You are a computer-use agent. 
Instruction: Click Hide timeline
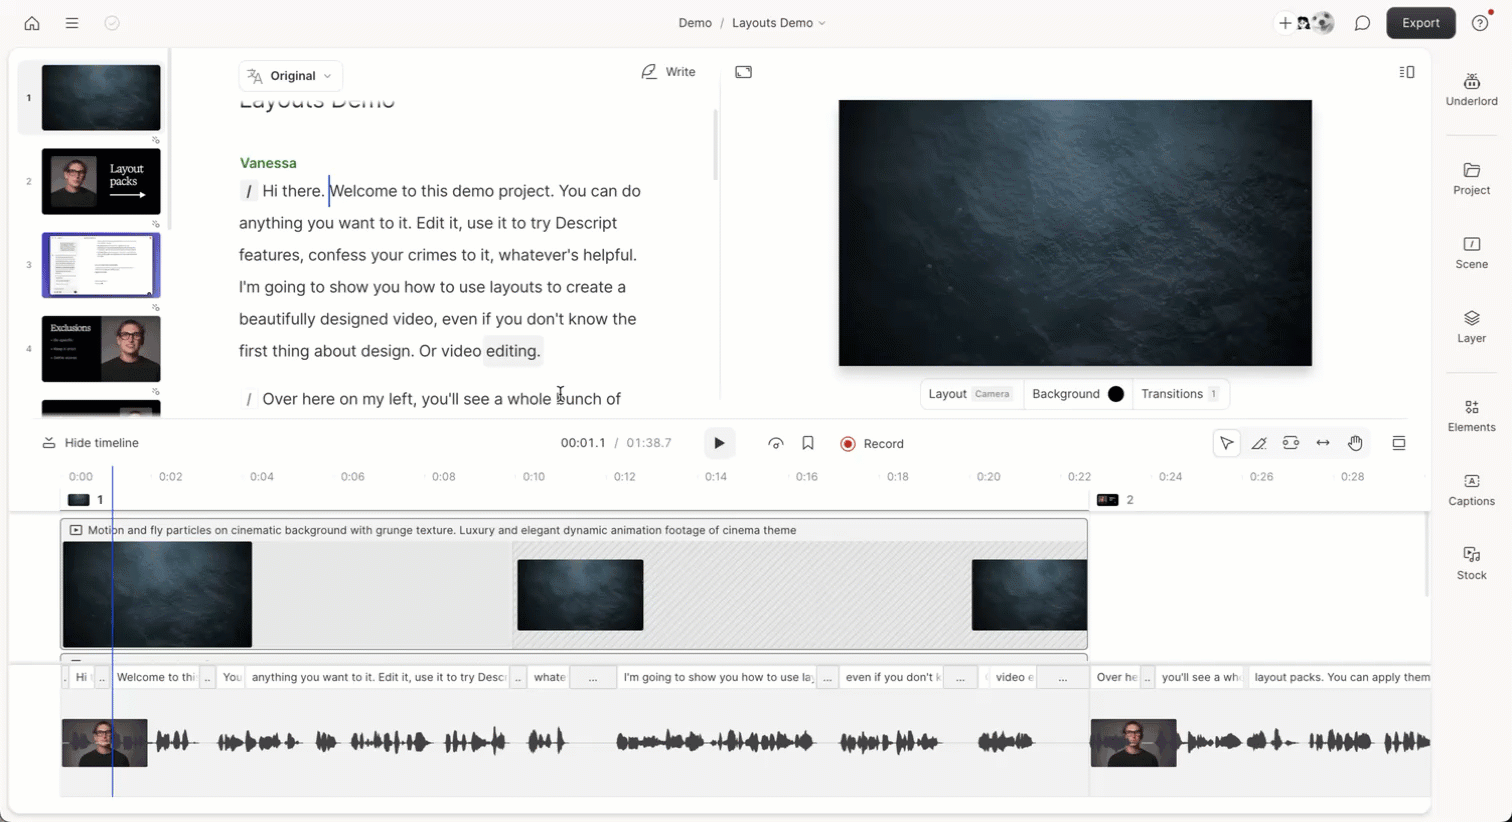(x=91, y=443)
